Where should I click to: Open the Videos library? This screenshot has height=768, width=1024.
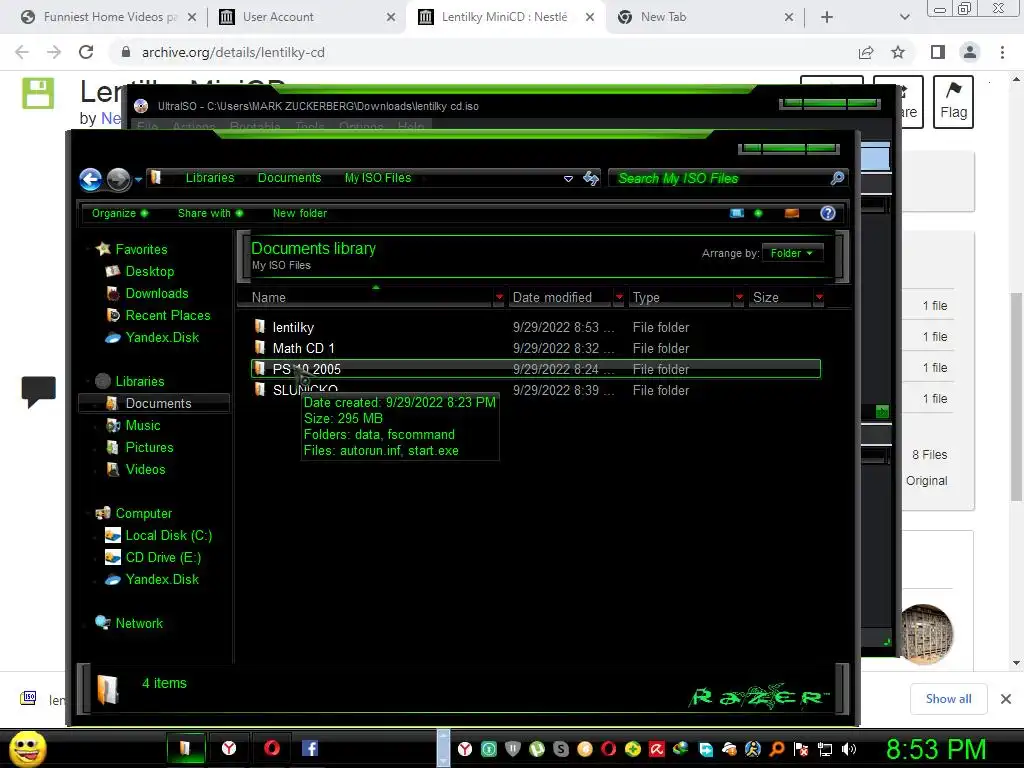(145, 470)
